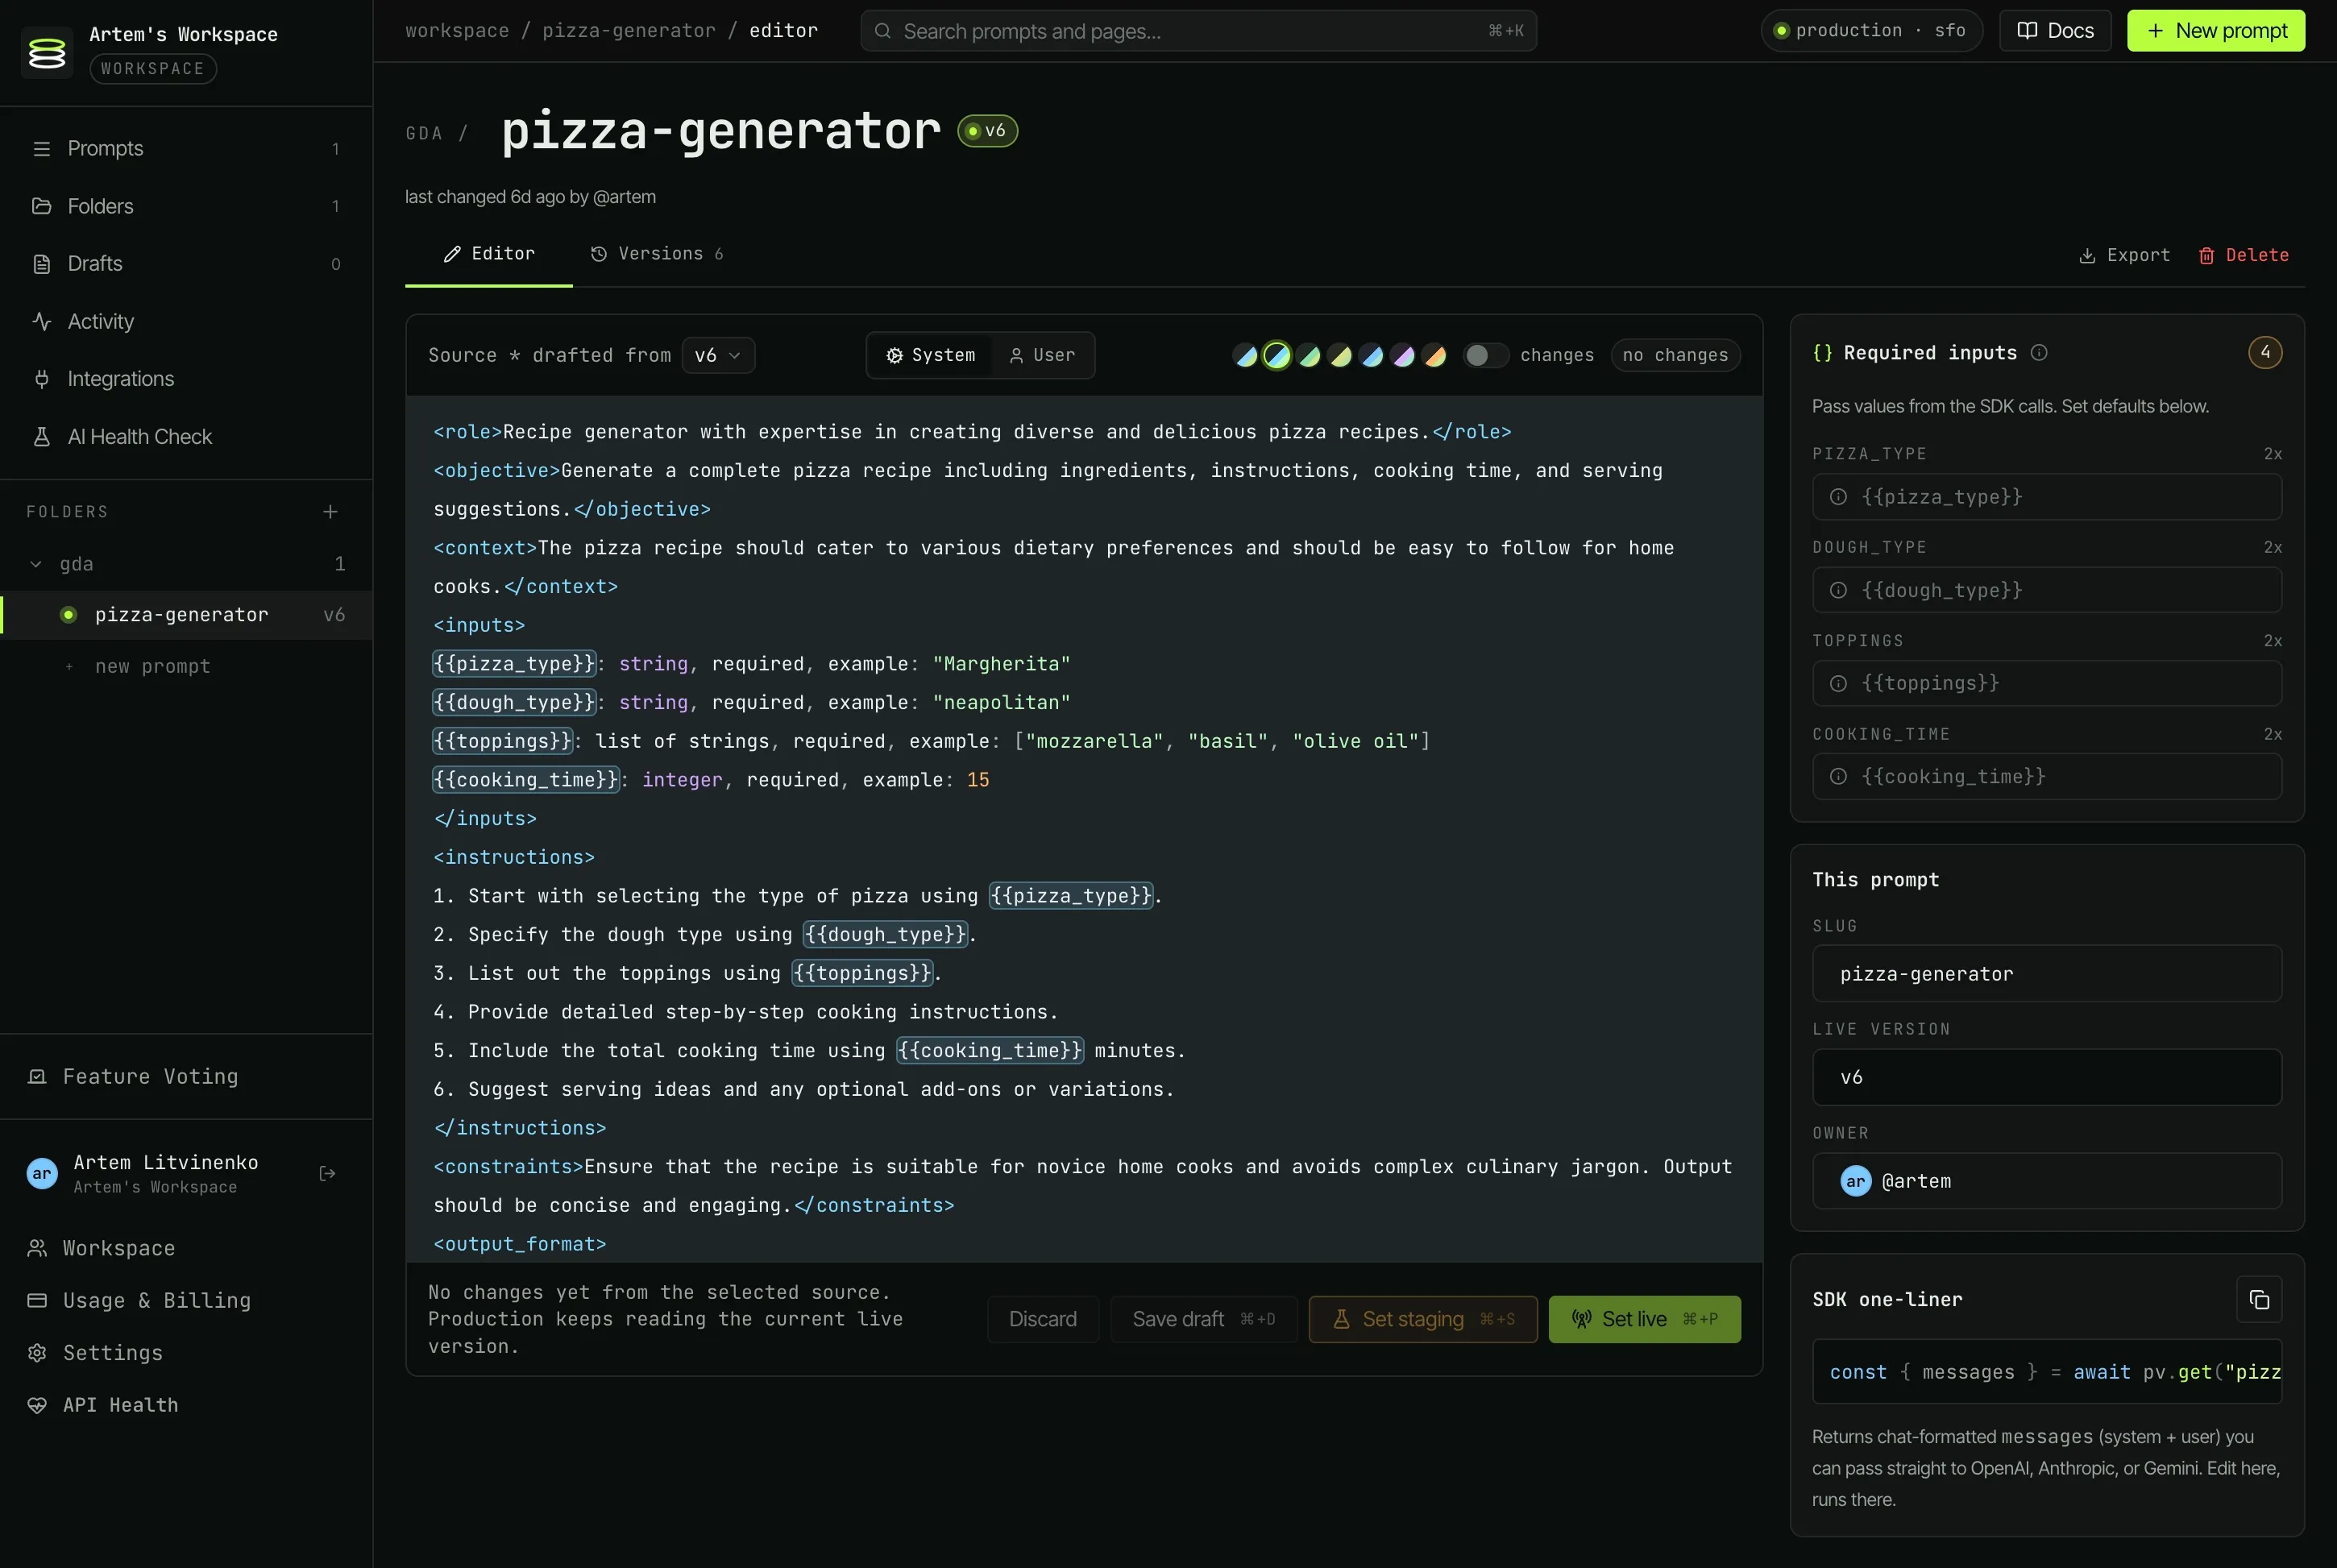
Task: Open the Editor tab
Action: coord(489,254)
